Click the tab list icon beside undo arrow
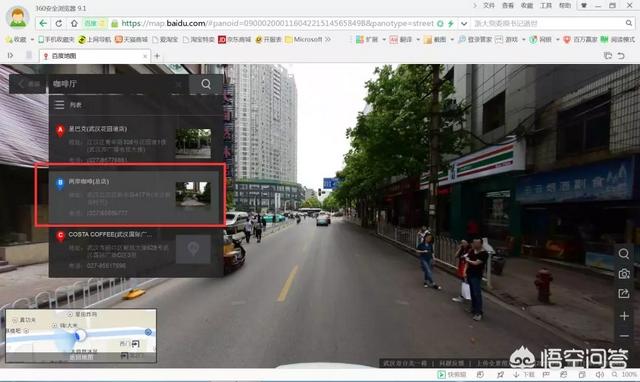640x382 pixels. (608, 56)
